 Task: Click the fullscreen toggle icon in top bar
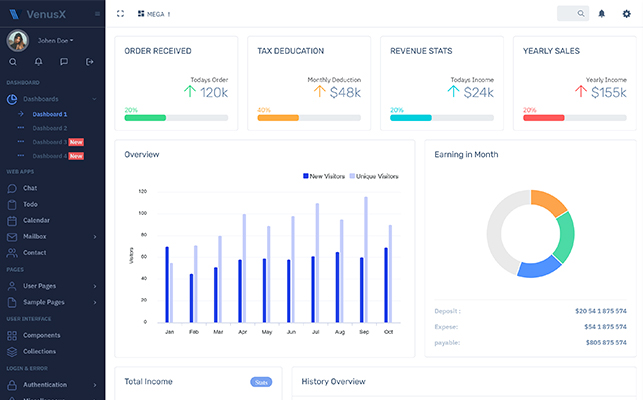[120, 14]
